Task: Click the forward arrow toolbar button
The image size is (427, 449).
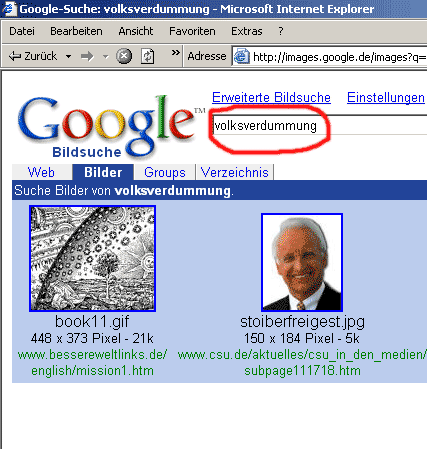Action: point(87,56)
